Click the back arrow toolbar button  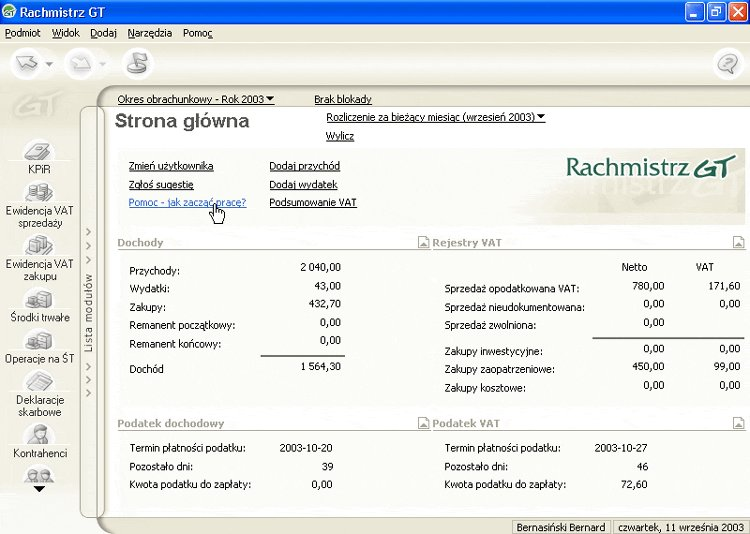pyautogui.click(x=27, y=63)
